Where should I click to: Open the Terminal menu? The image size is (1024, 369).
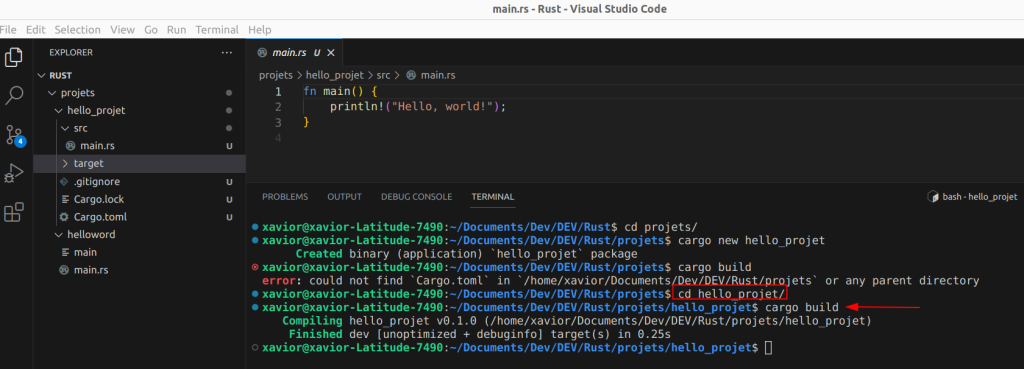[x=217, y=30]
